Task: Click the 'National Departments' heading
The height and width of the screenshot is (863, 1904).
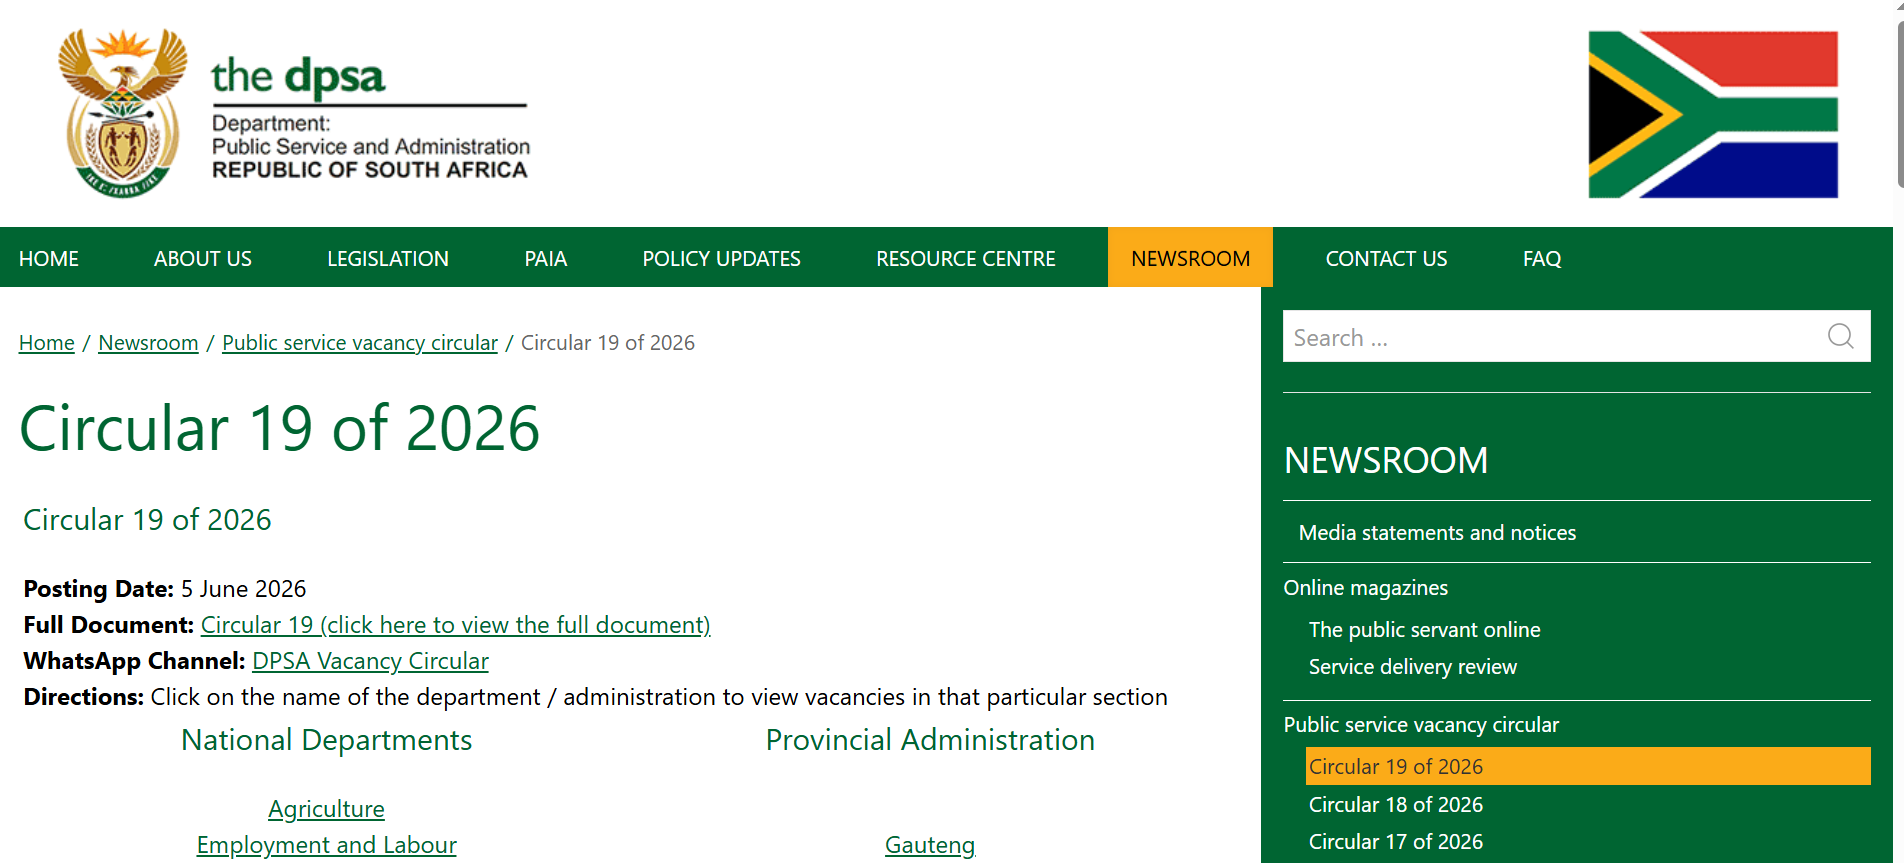Action: coord(326,740)
